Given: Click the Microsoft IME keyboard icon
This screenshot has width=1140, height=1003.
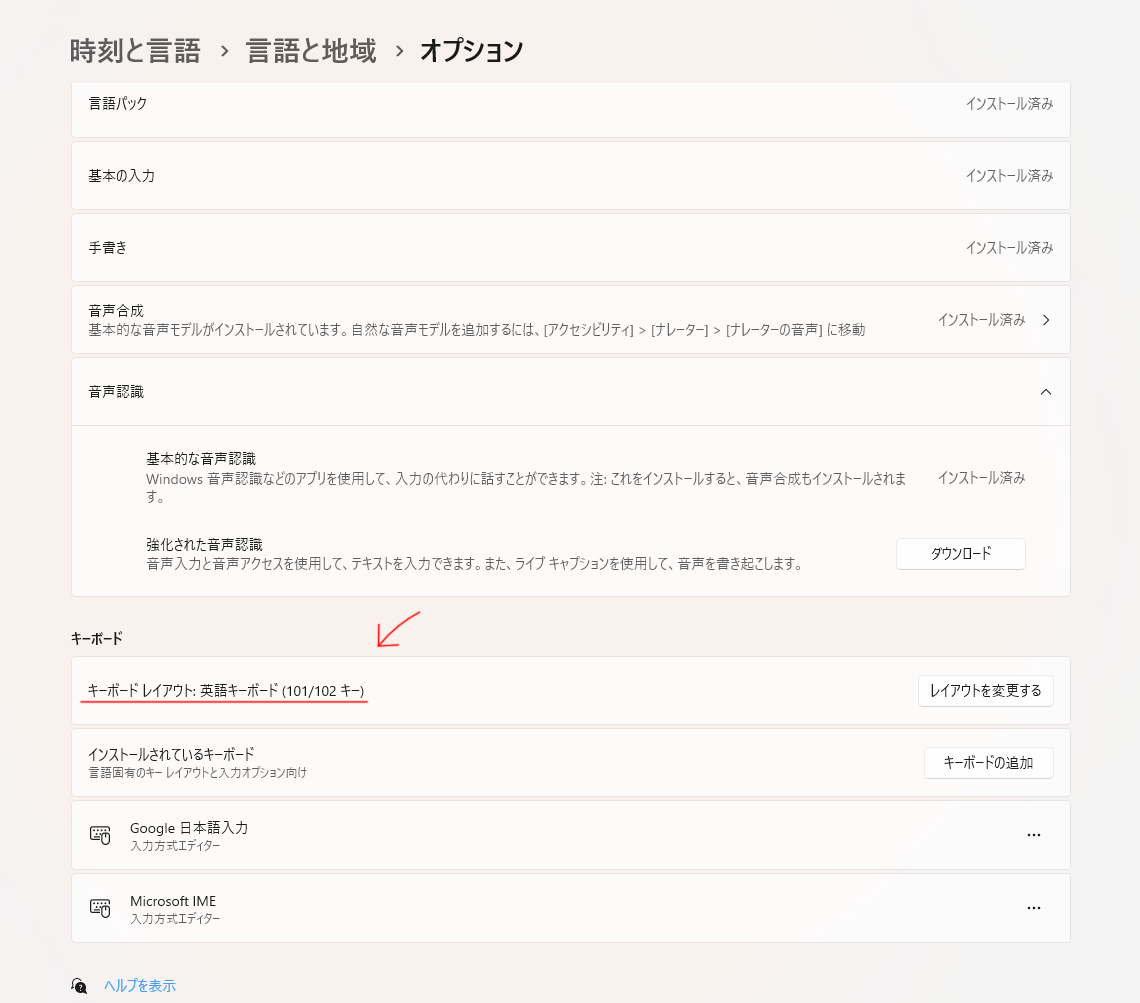Looking at the screenshot, I should [x=100, y=908].
